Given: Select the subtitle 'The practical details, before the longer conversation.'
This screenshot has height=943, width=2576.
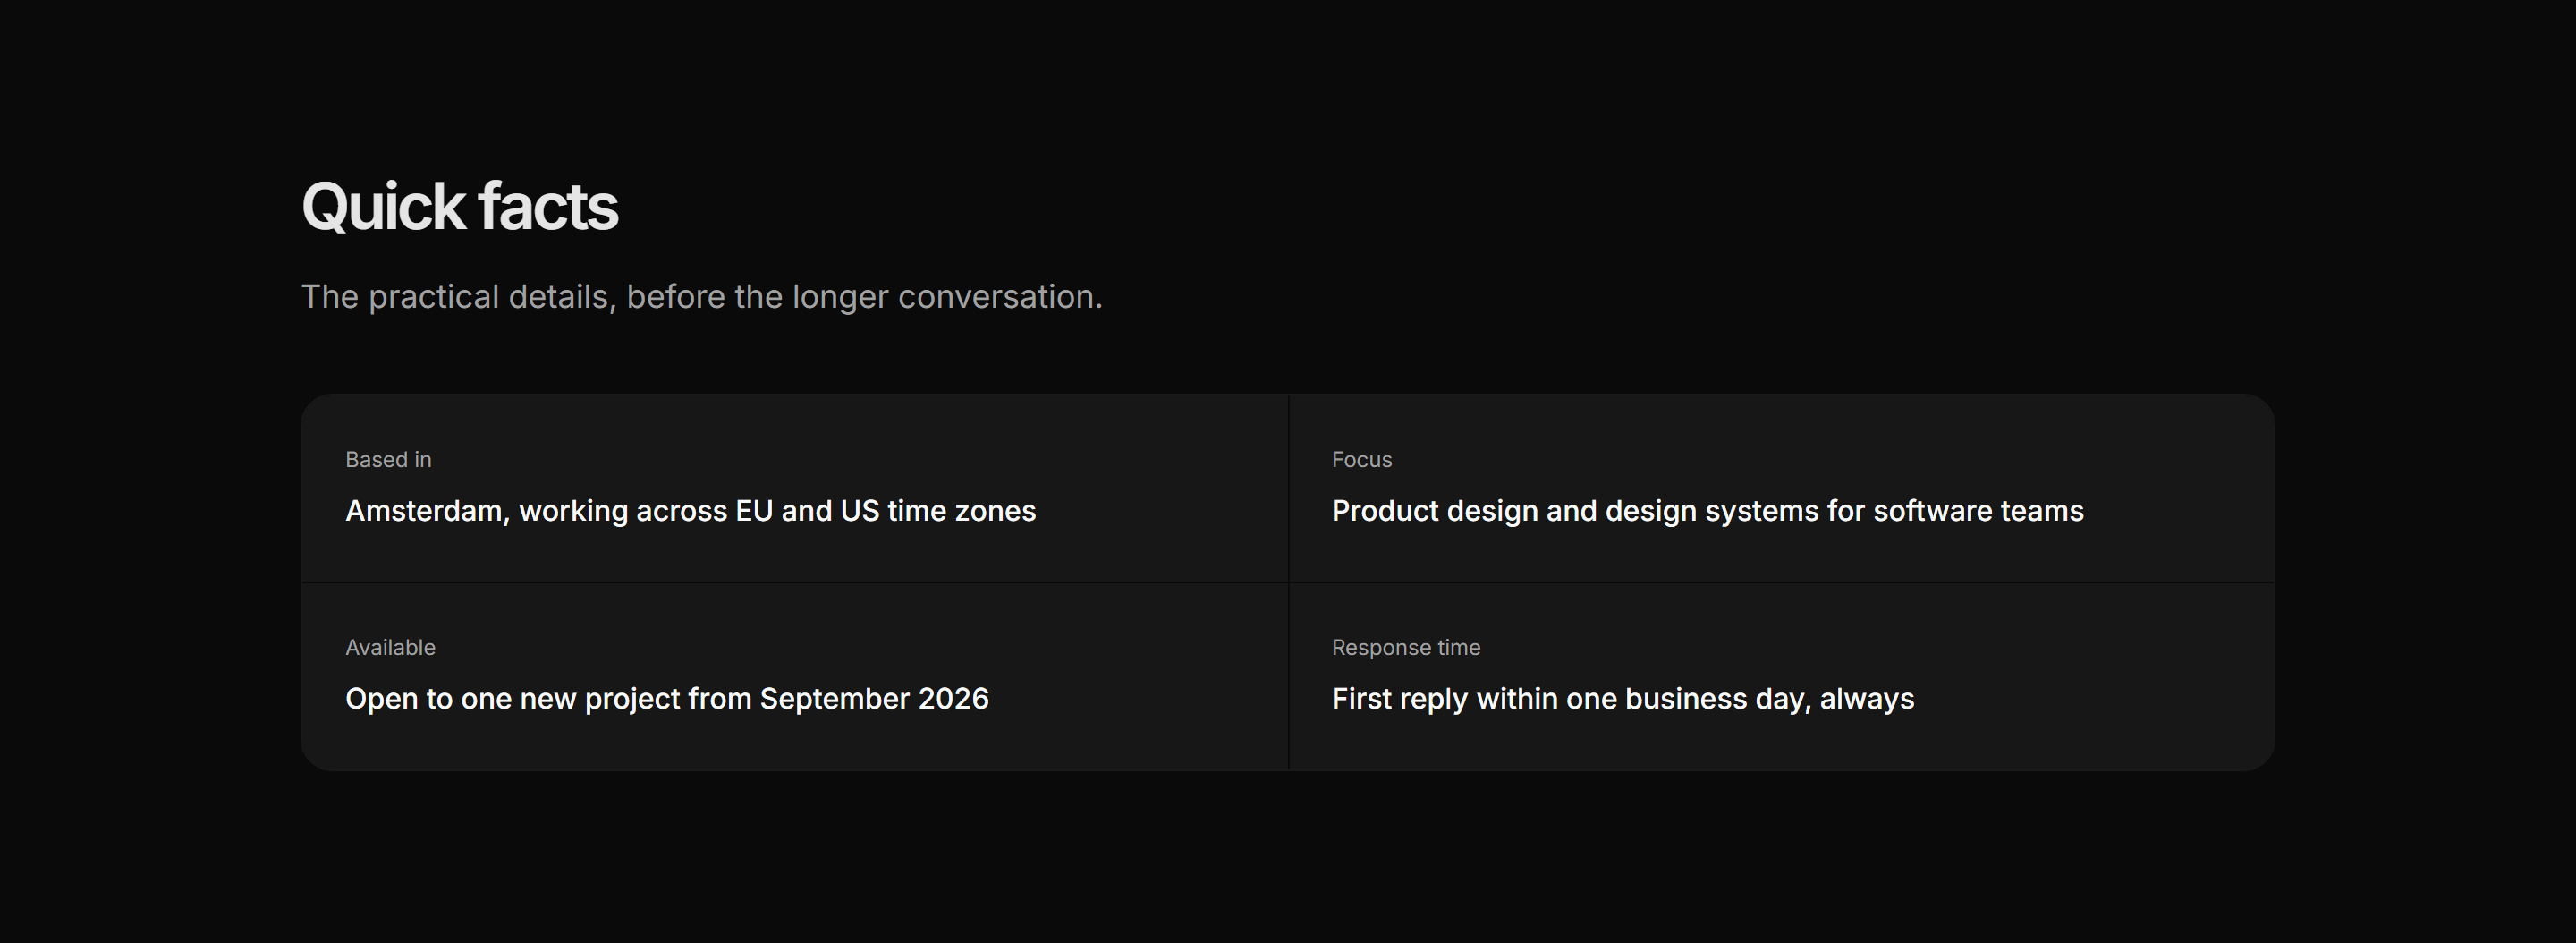Looking at the screenshot, I should click(702, 297).
